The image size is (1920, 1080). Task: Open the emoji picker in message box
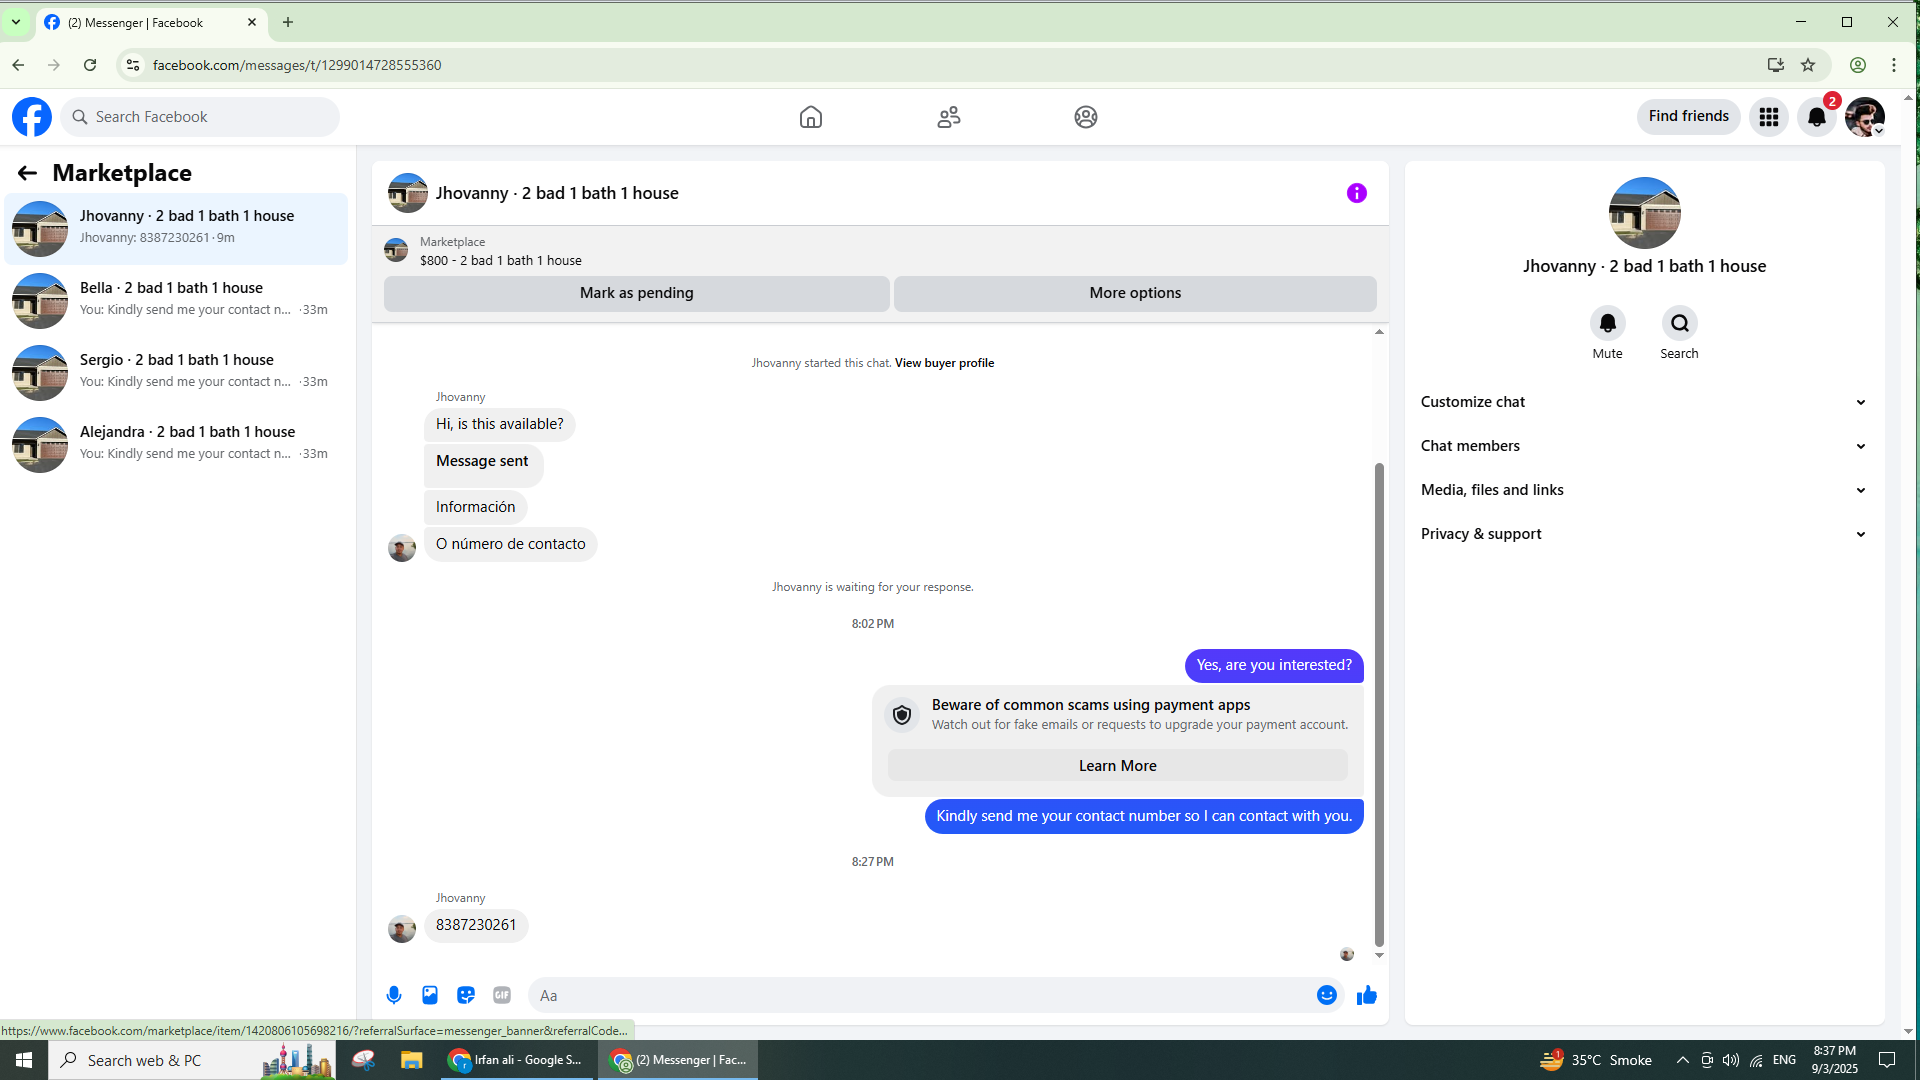[x=1327, y=995]
